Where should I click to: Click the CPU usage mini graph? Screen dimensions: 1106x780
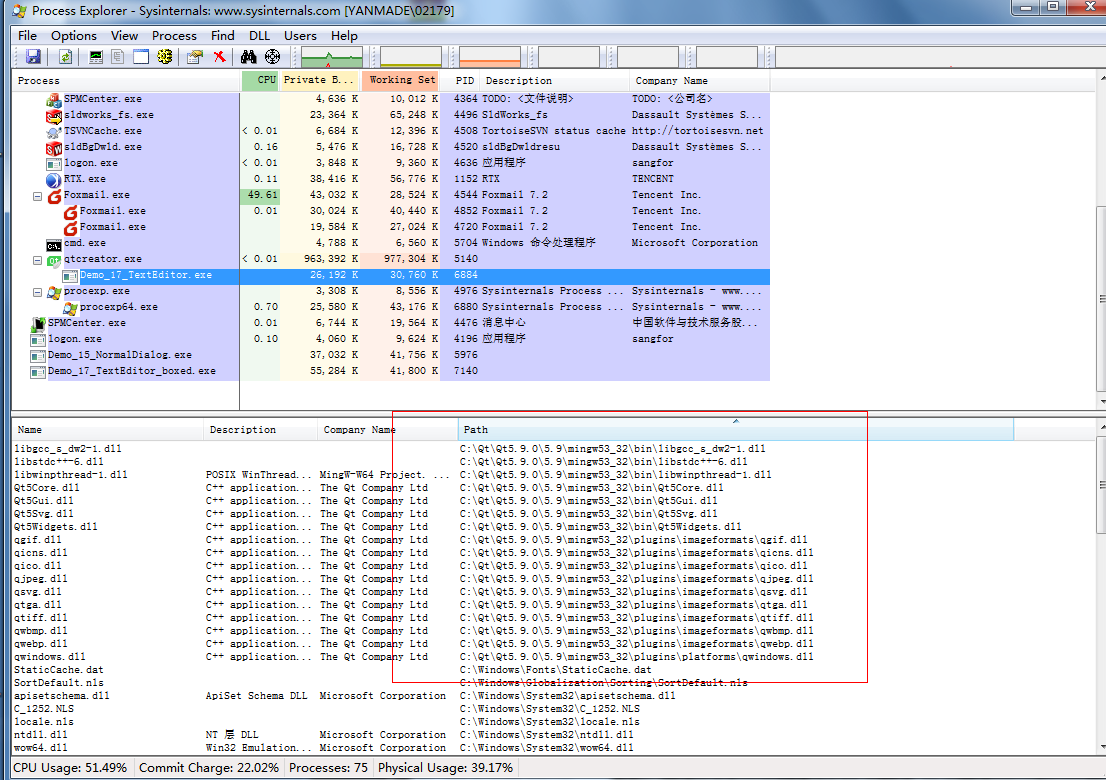pyautogui.click(x=332, y=56)
